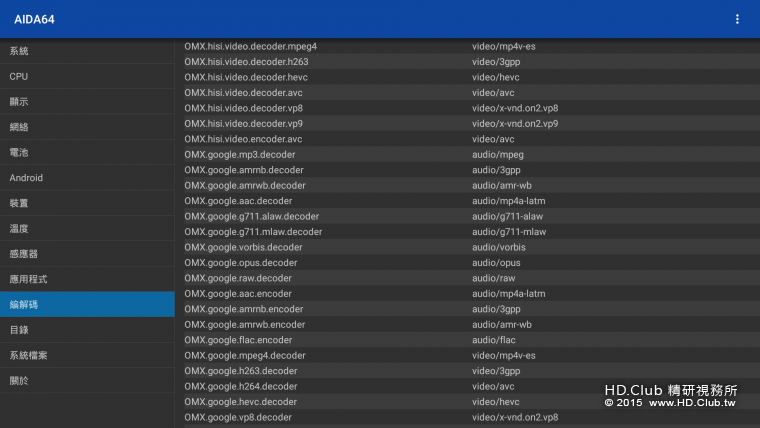Show the 溫度 page
This screenshot has width=760, height=428.
click(87, 228)
